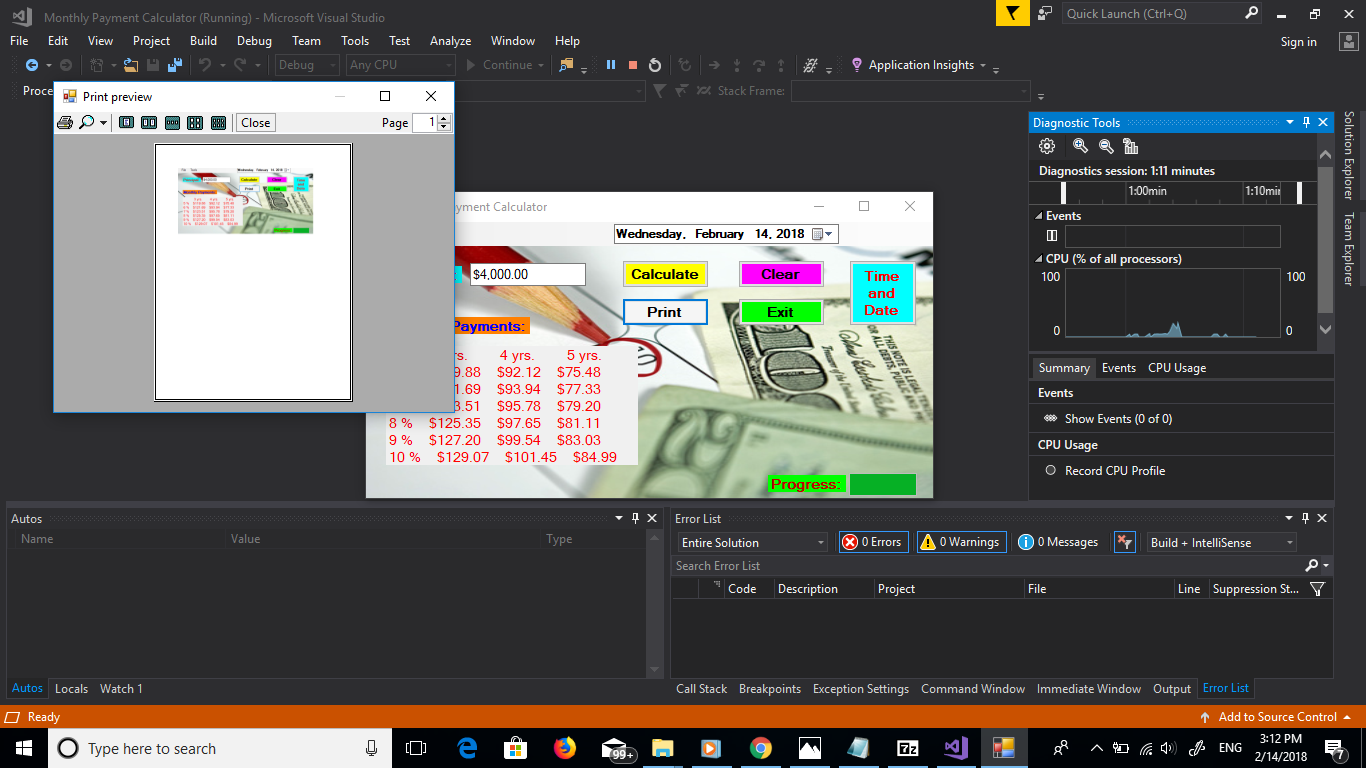The height and width of the screenshot is (768, 1366).
Task: Select the six-page view icon
Action: tap(218, 122)
